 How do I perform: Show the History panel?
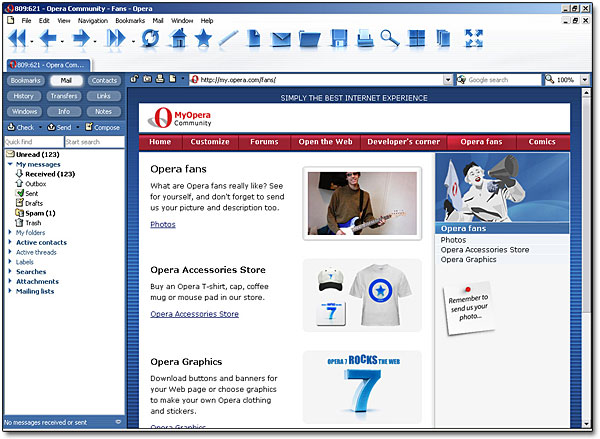point(24,96)
